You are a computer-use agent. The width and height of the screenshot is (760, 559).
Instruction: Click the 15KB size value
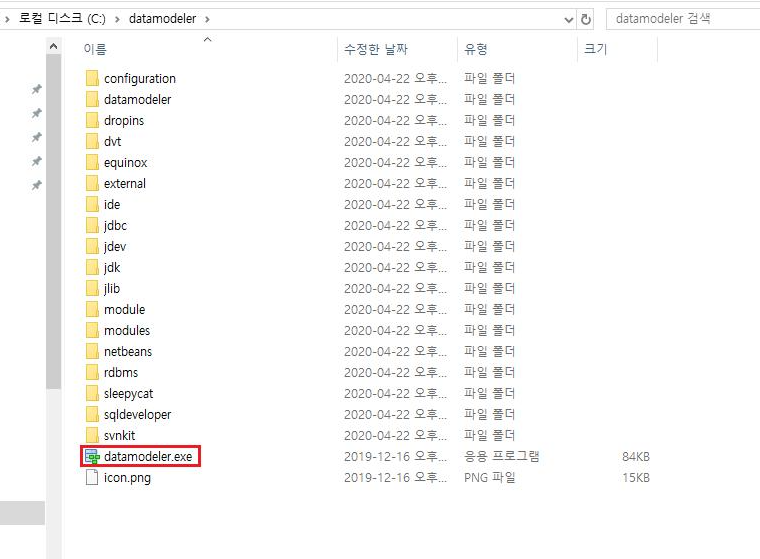[x=635, y=478]
